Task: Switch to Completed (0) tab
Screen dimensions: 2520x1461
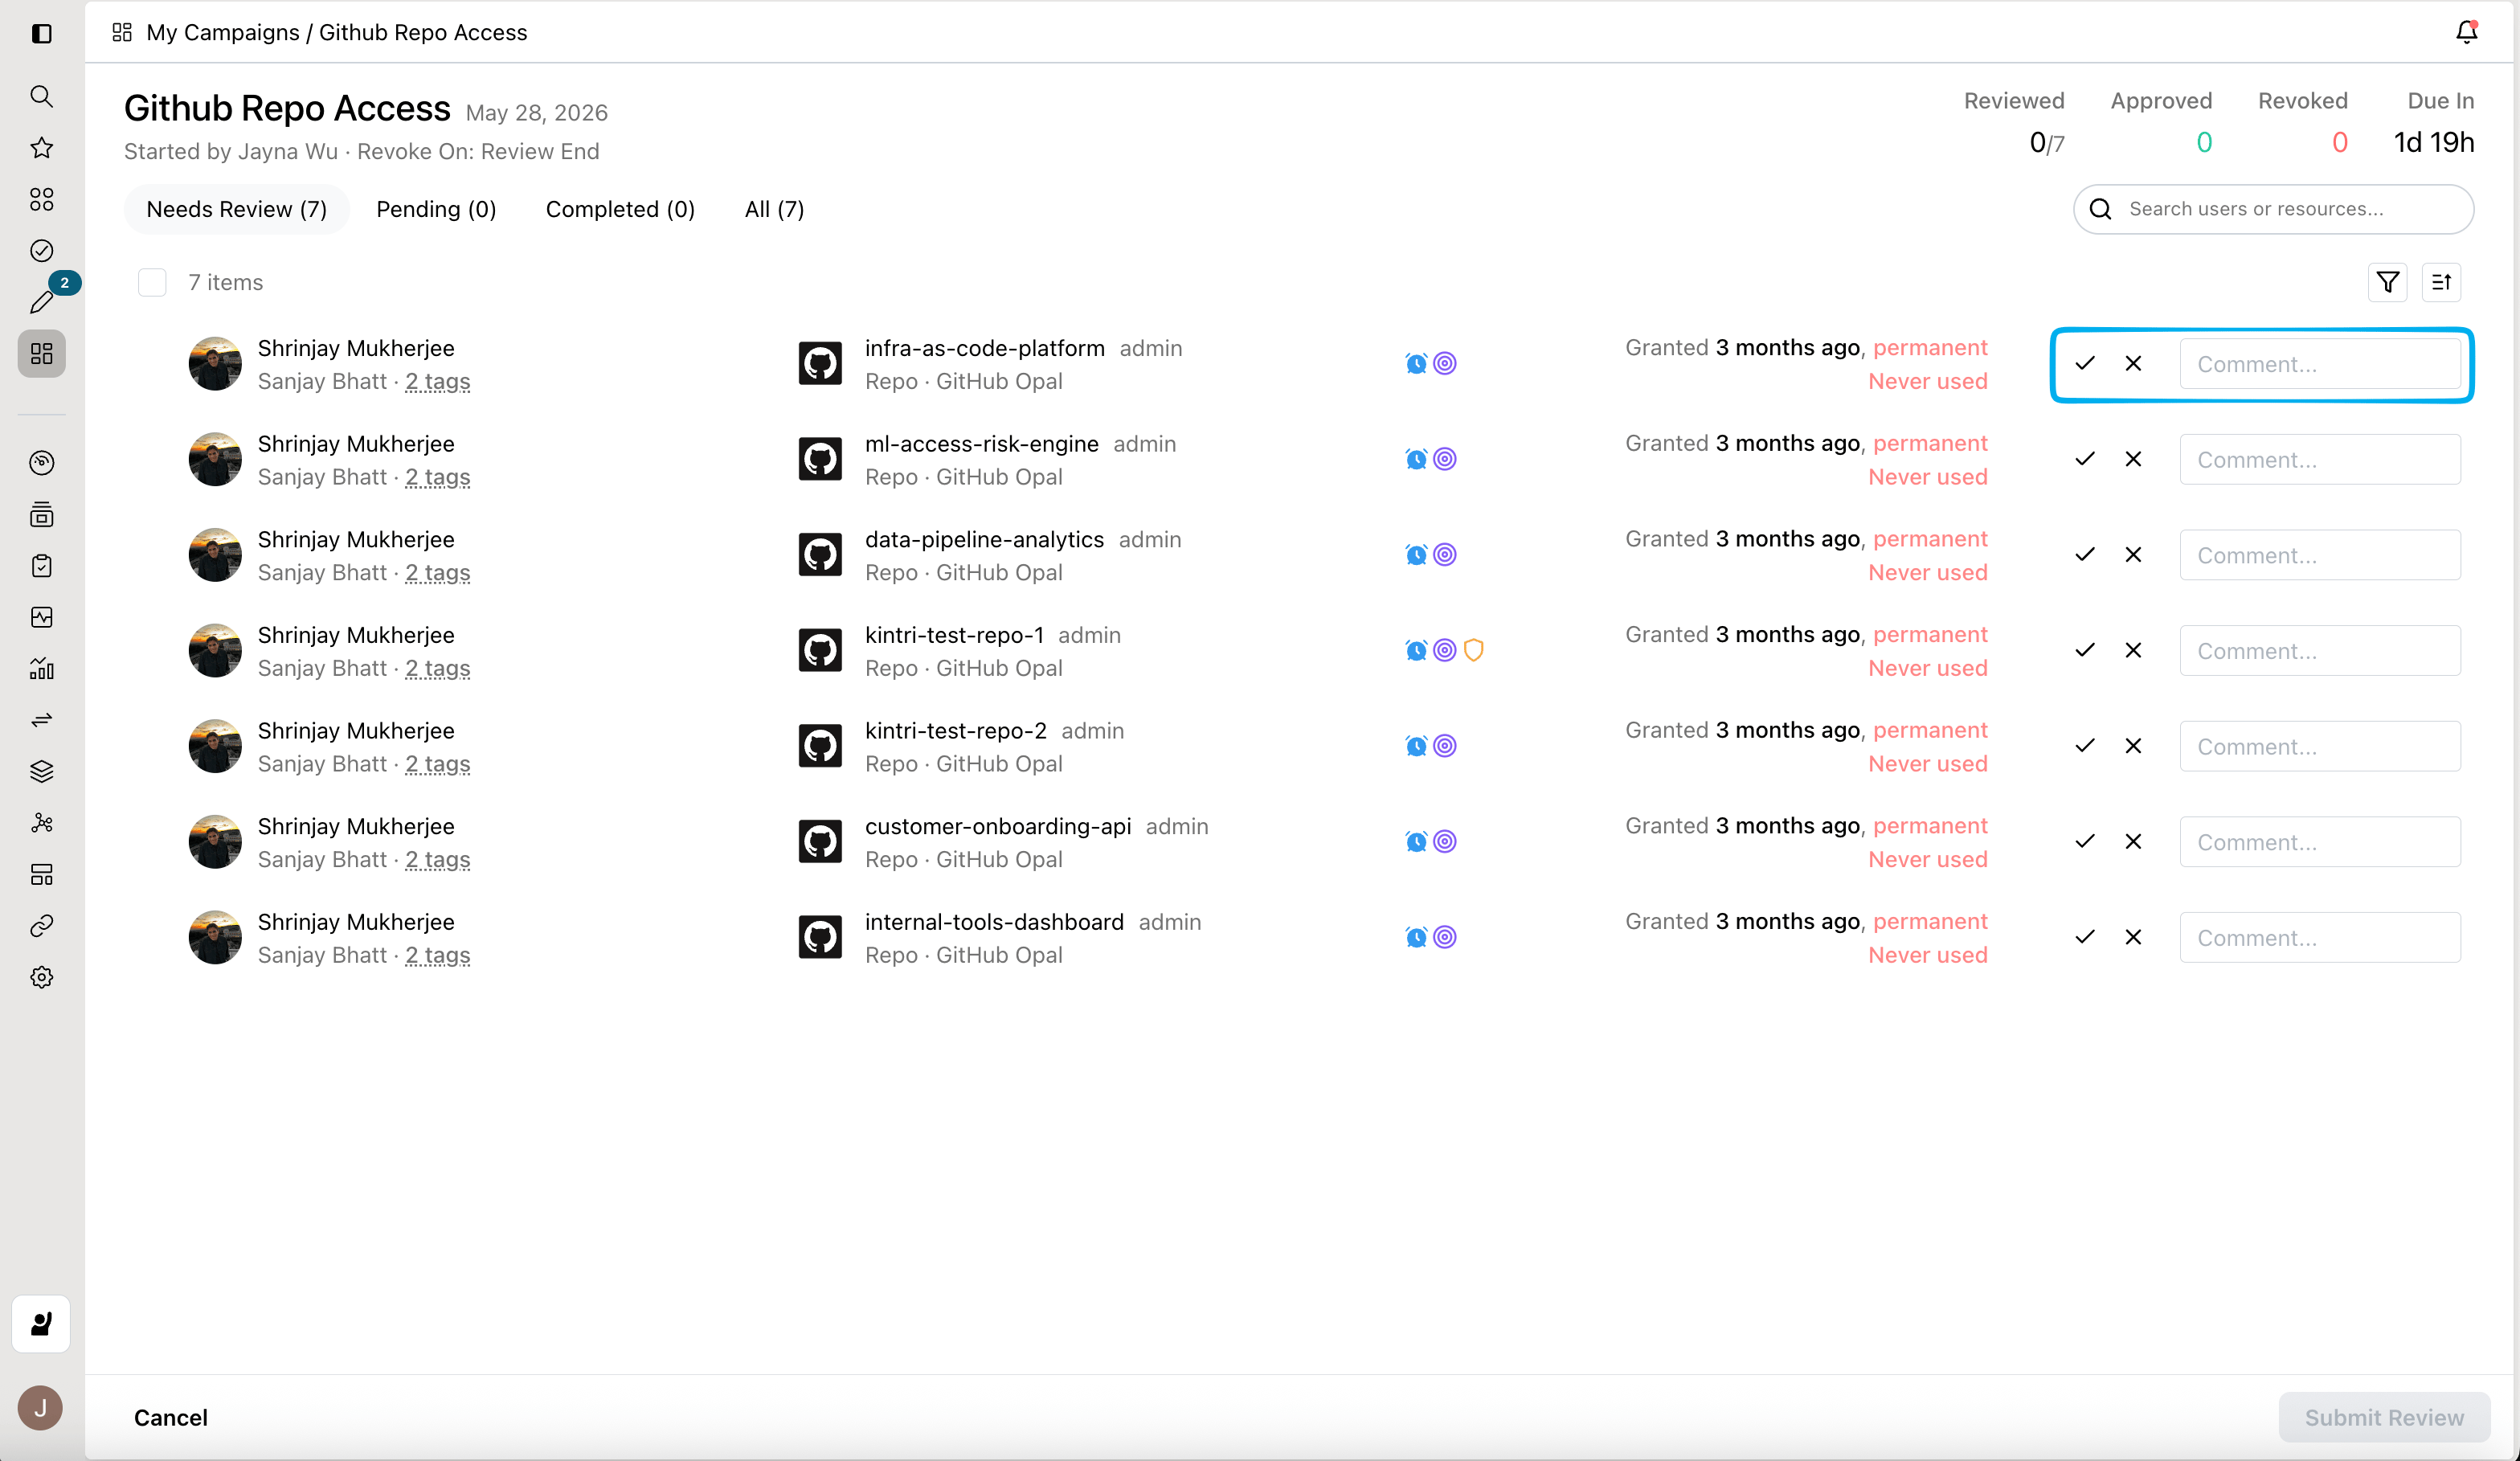Action: tap(620, 209)
